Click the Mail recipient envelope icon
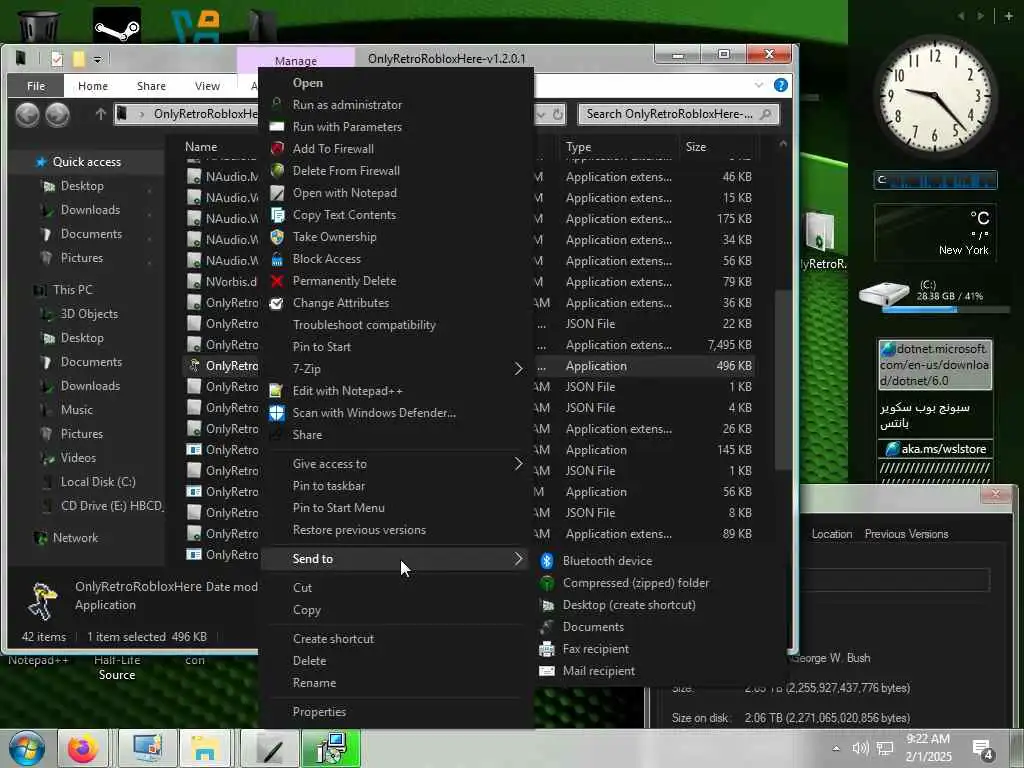This screenshot has height=768, width=1024. (547, 671)
